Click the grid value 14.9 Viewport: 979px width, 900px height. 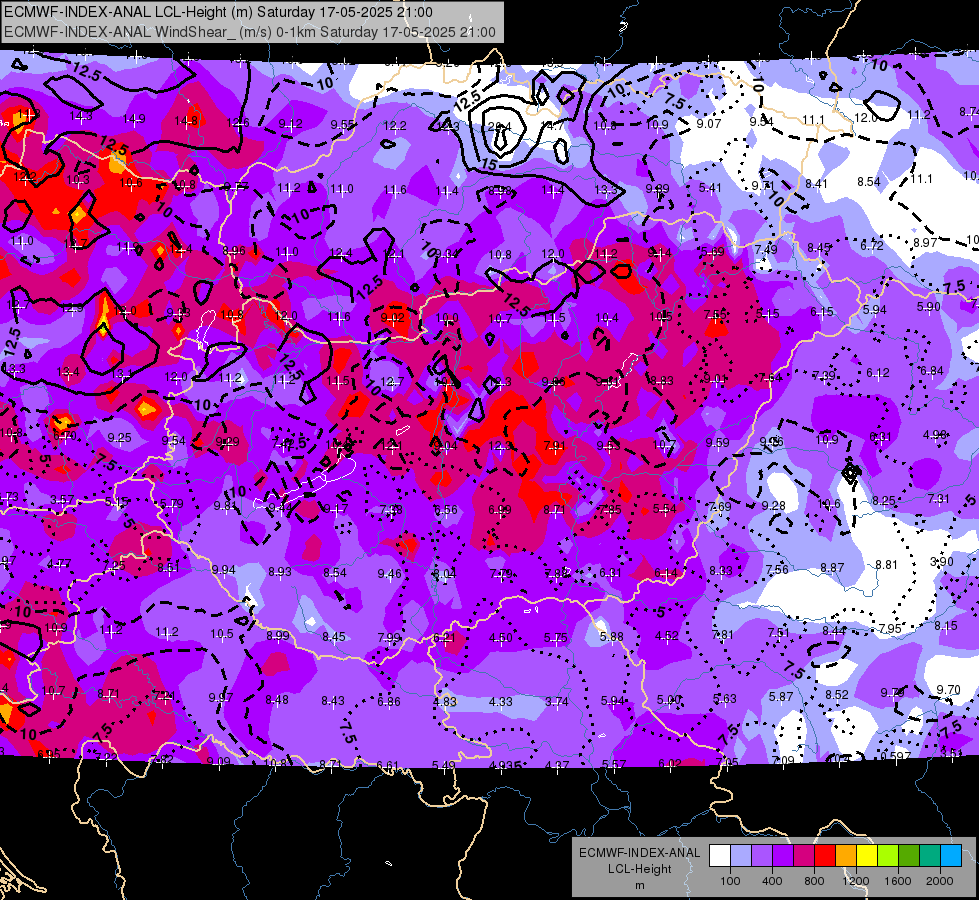coord(134,119)
